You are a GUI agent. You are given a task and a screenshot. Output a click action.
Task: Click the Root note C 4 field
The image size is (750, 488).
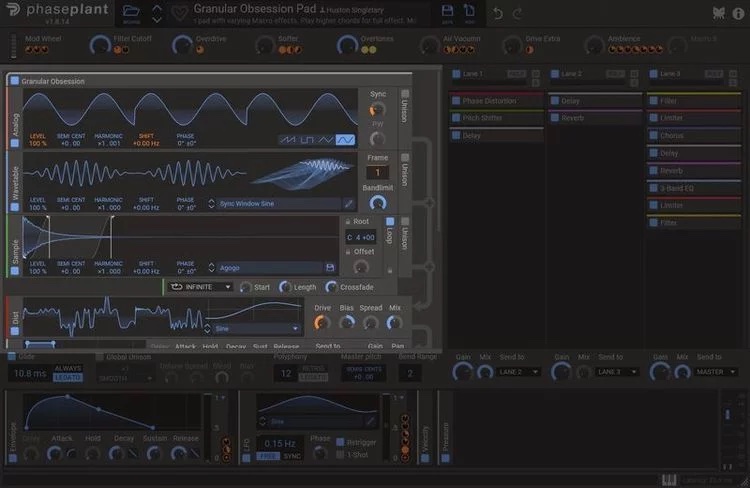(x=361, y=237)
